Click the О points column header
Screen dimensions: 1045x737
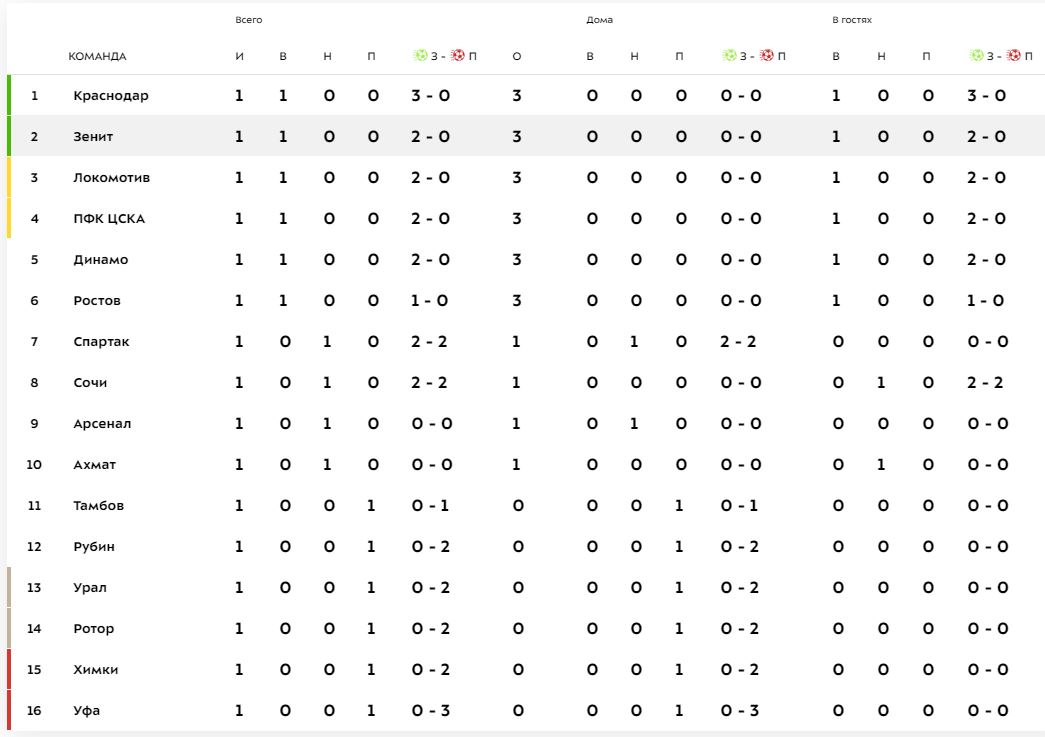point(516,56)
